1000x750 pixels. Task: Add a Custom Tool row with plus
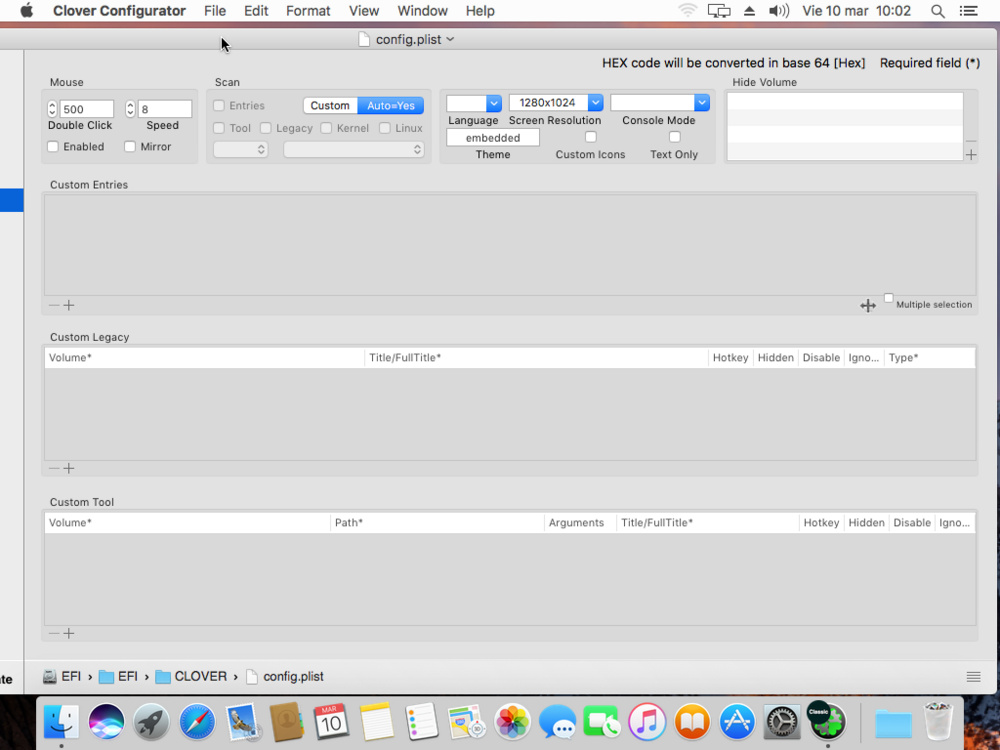click(x=69, y=633)
